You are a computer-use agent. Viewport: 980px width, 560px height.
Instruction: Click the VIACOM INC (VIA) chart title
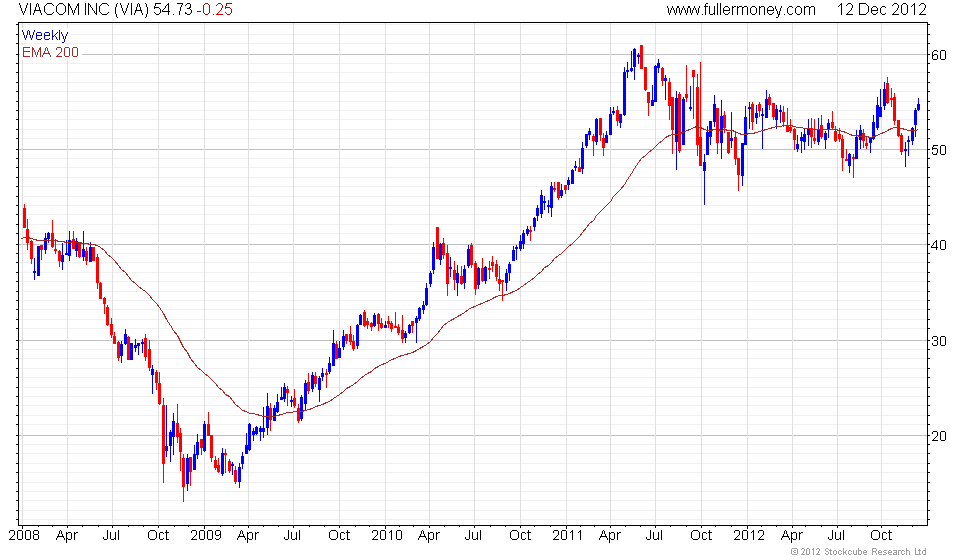[84, 9]
